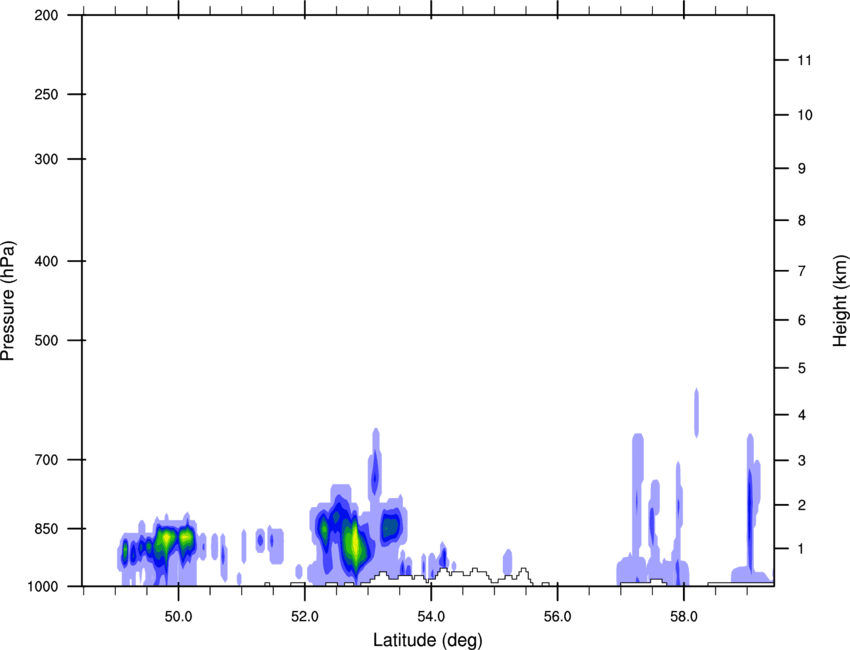Image resolution: width=850 pixels, height=650 pixels.
Task: Click the 58.0 latitude tick label
Action: (684, 617)
